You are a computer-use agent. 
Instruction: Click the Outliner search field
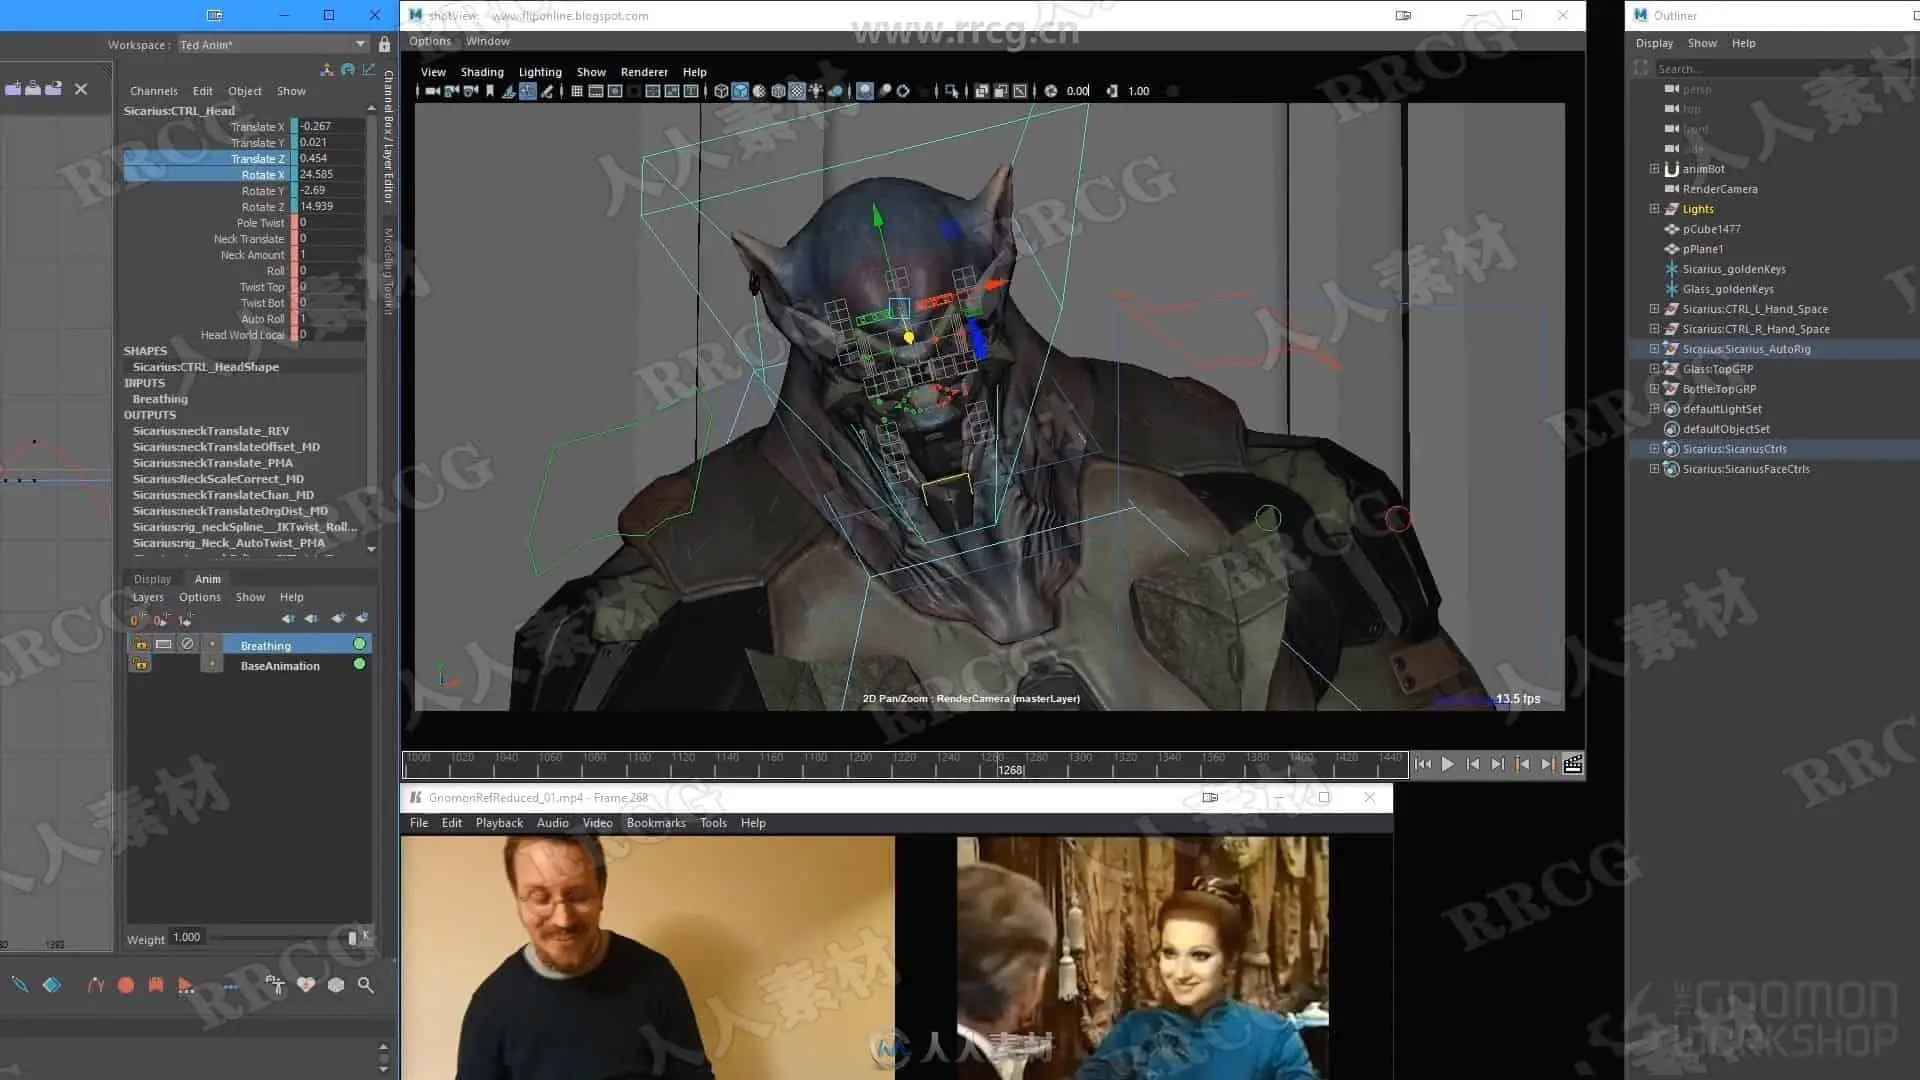click(1785, 69)
